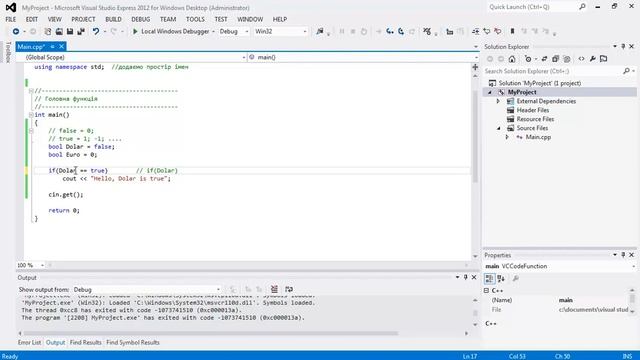Click the Refresh icon in Solution Explorer
The image size is (640, 360).
pyautogui.click(x=544, y=59)
